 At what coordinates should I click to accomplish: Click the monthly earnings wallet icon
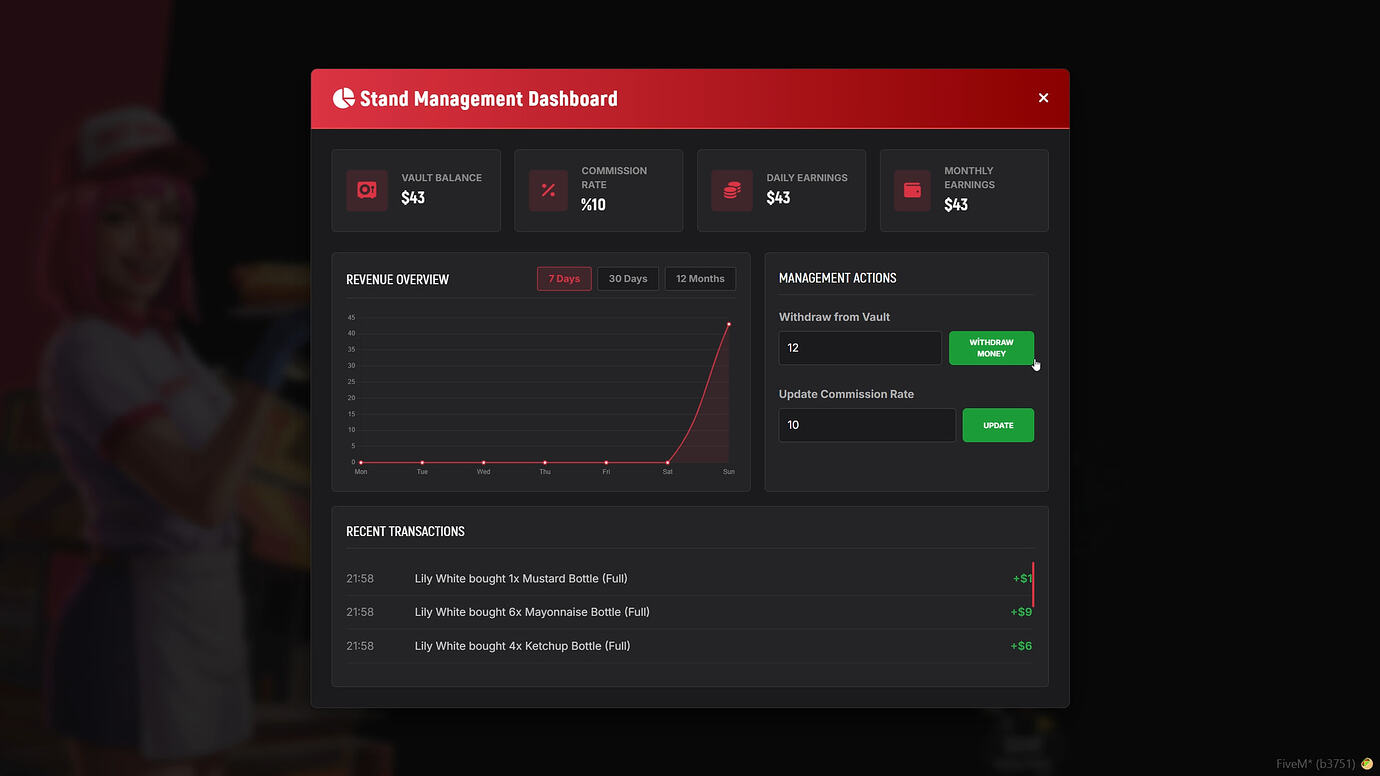click(912, 190)
